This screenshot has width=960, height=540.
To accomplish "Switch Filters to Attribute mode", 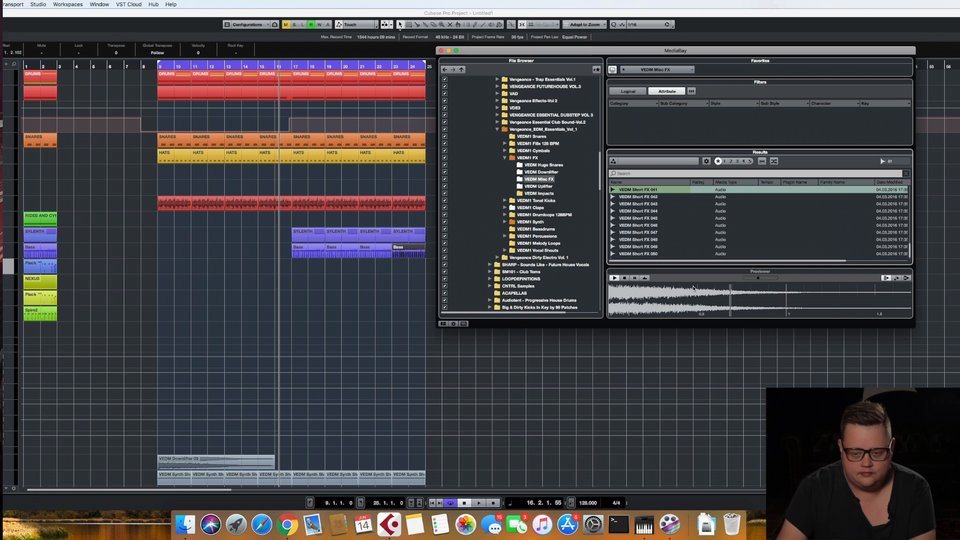I will [667, 91].
